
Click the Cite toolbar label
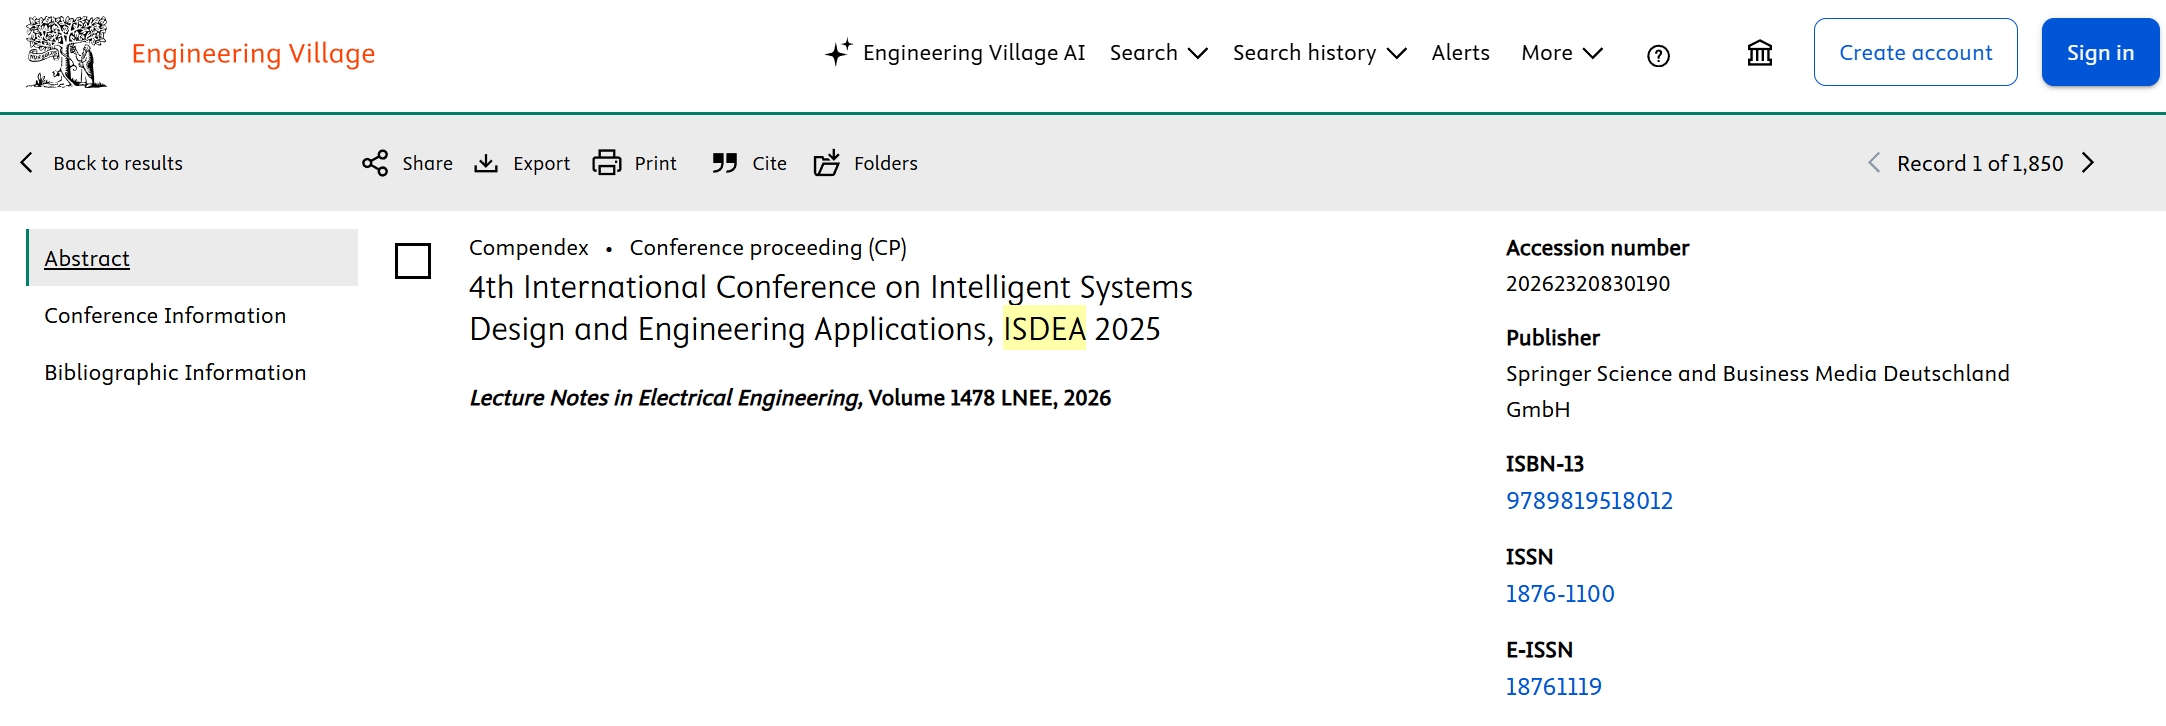[x=770, y=163]
